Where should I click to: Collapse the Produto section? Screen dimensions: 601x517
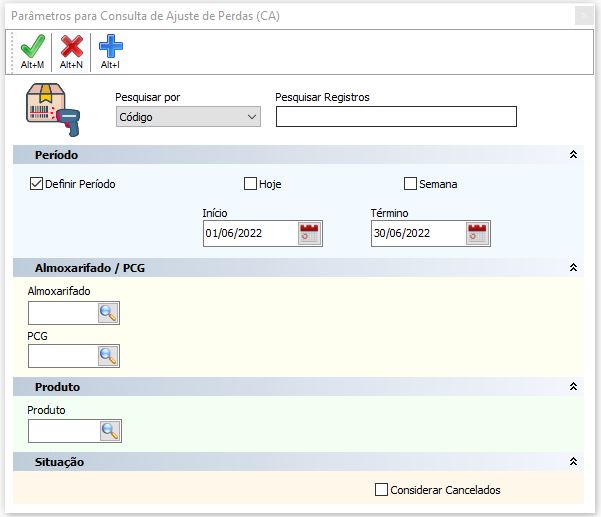pos(573,386)
